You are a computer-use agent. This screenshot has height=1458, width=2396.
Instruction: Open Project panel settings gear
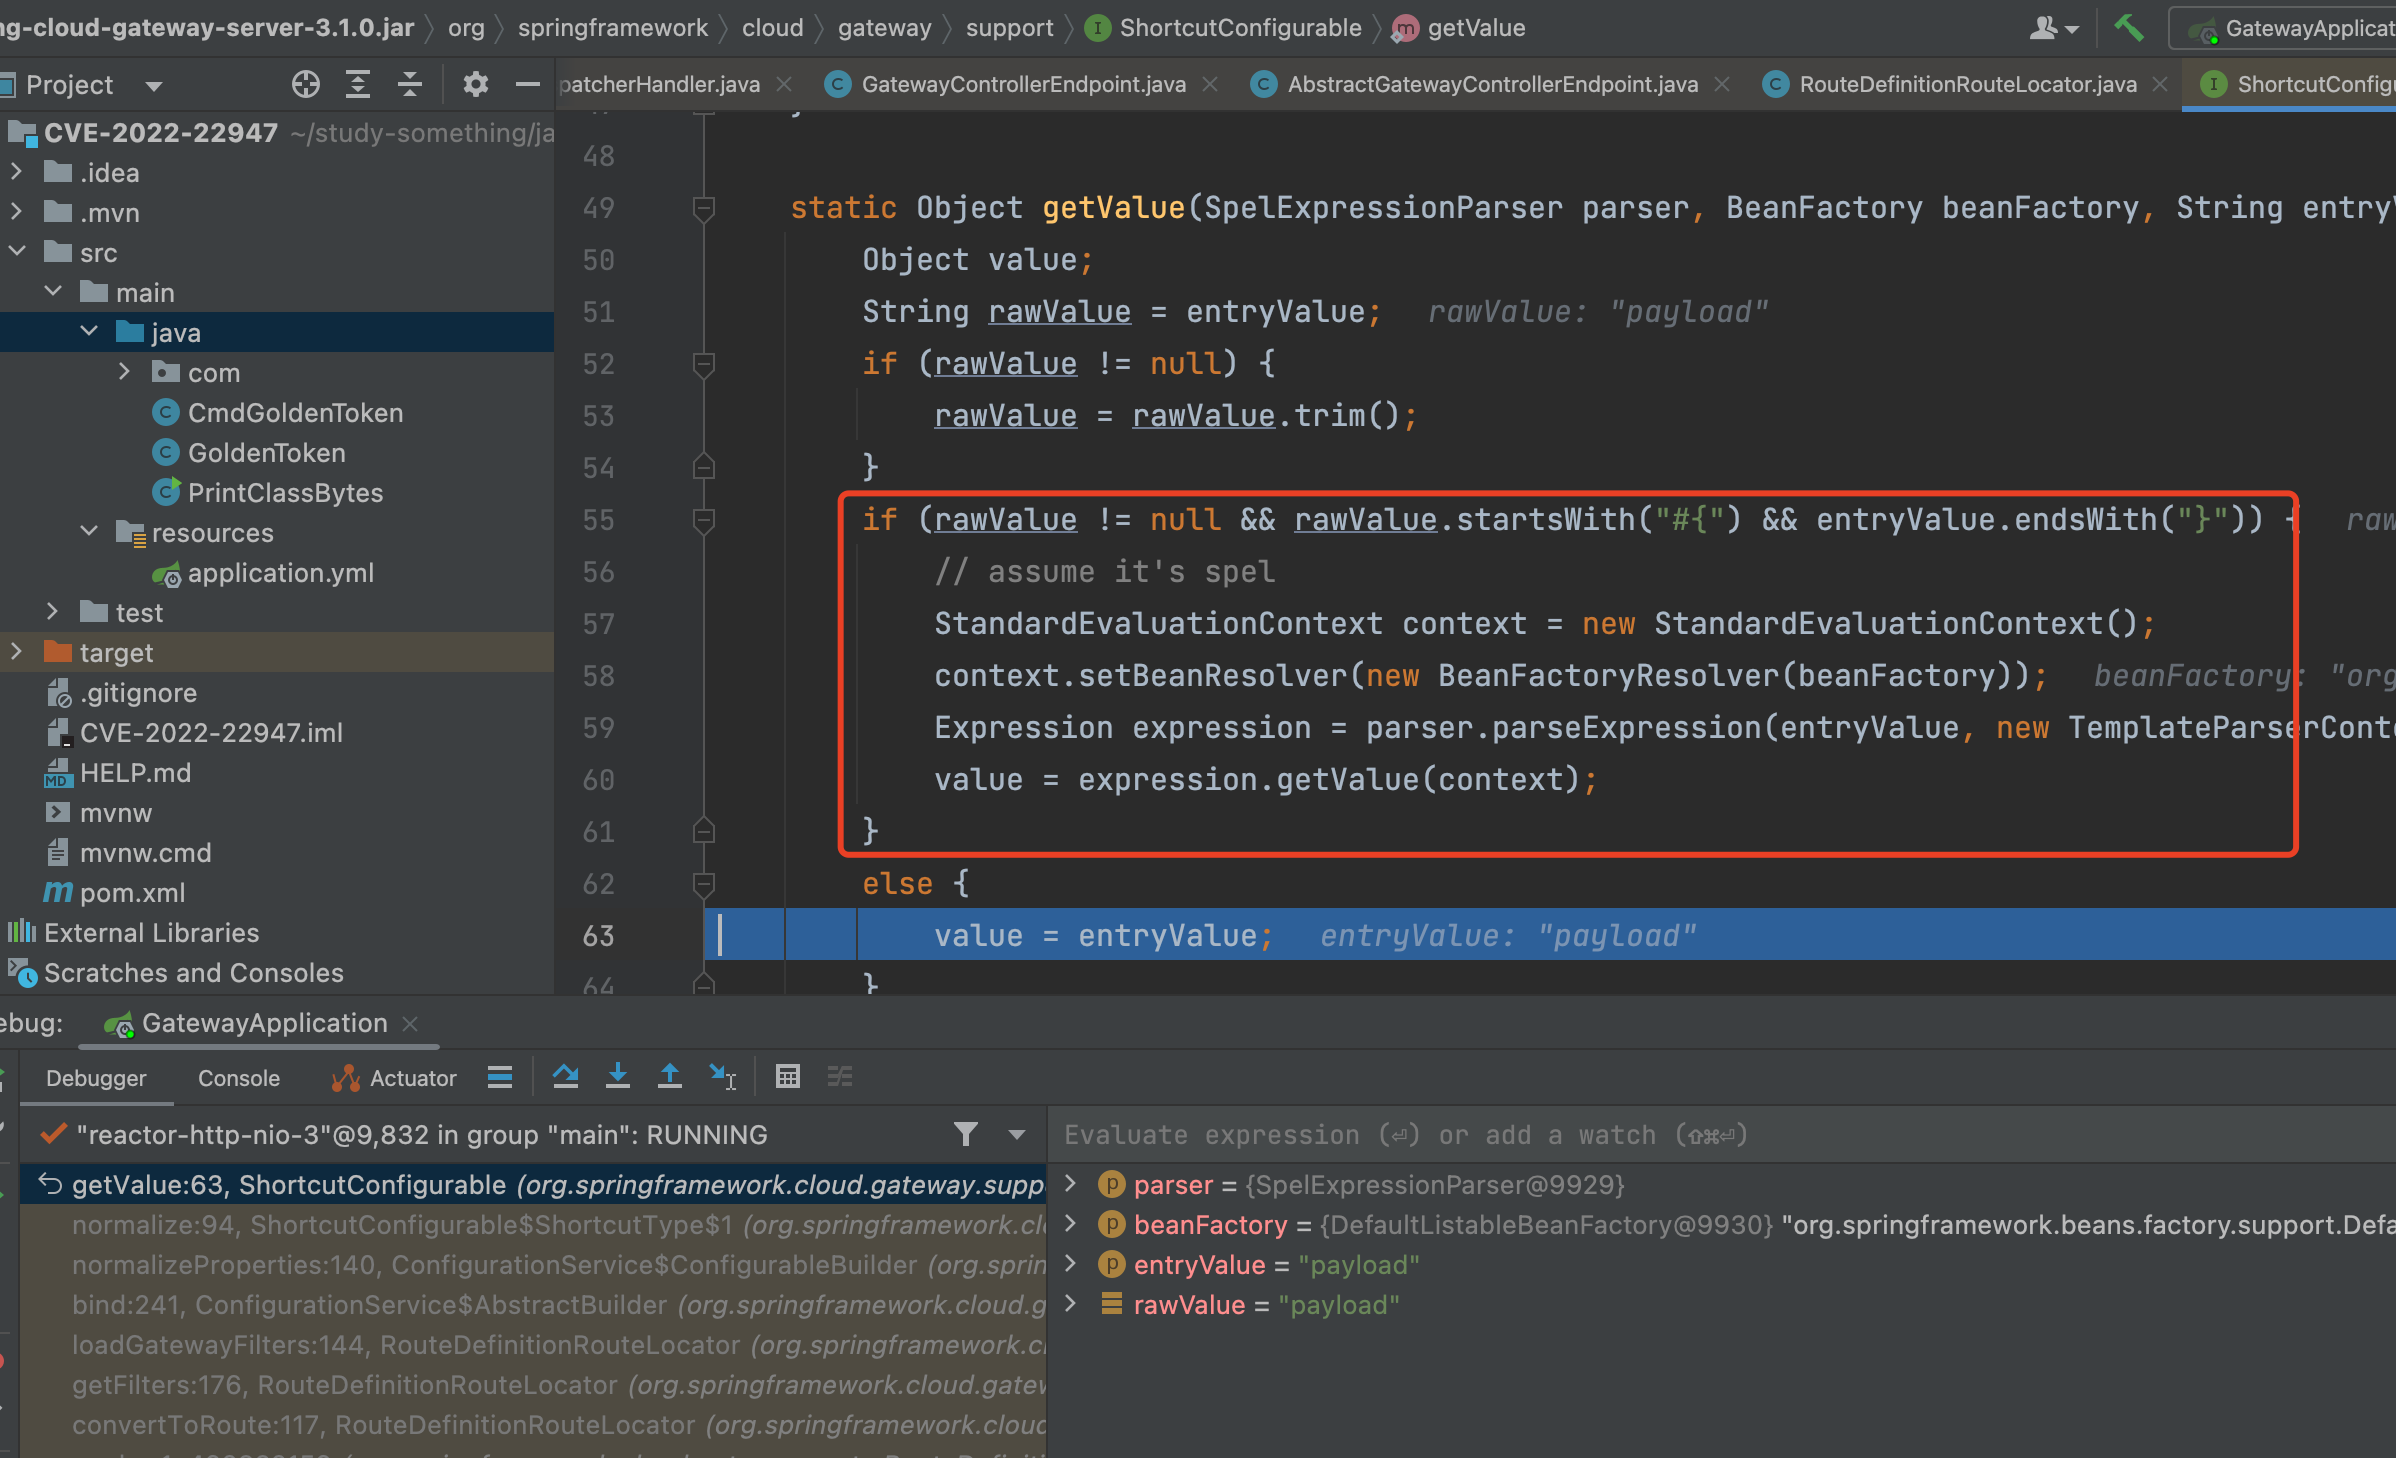point(475,85)
